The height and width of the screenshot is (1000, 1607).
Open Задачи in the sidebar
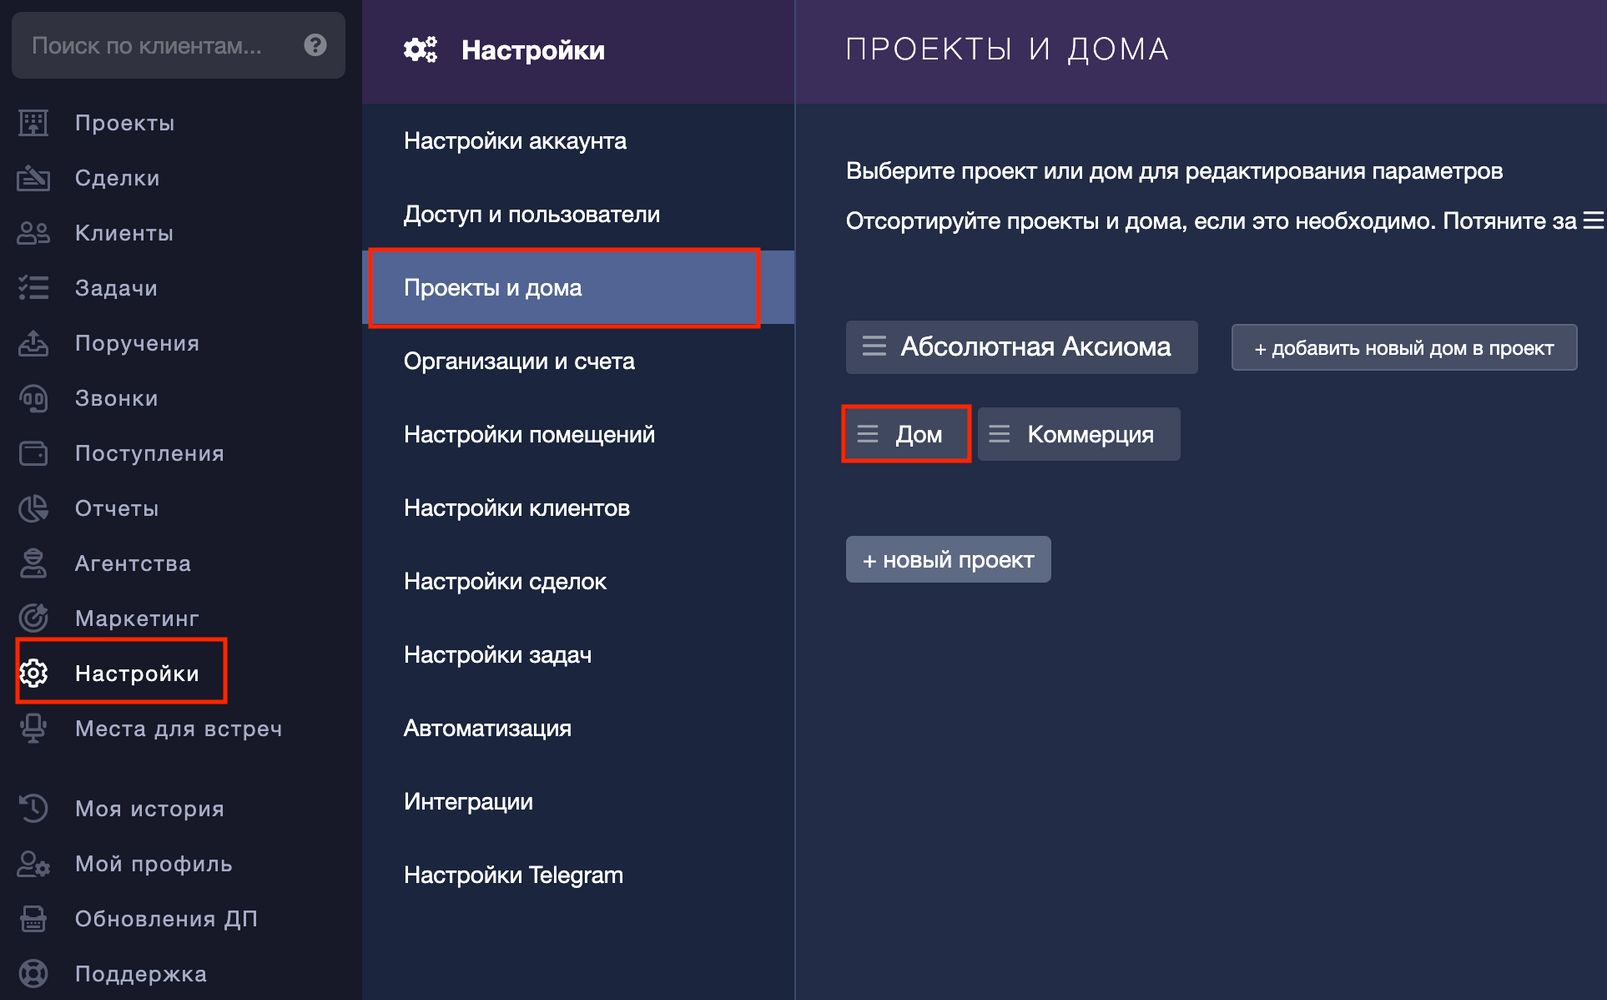click(x=116, y=288)
